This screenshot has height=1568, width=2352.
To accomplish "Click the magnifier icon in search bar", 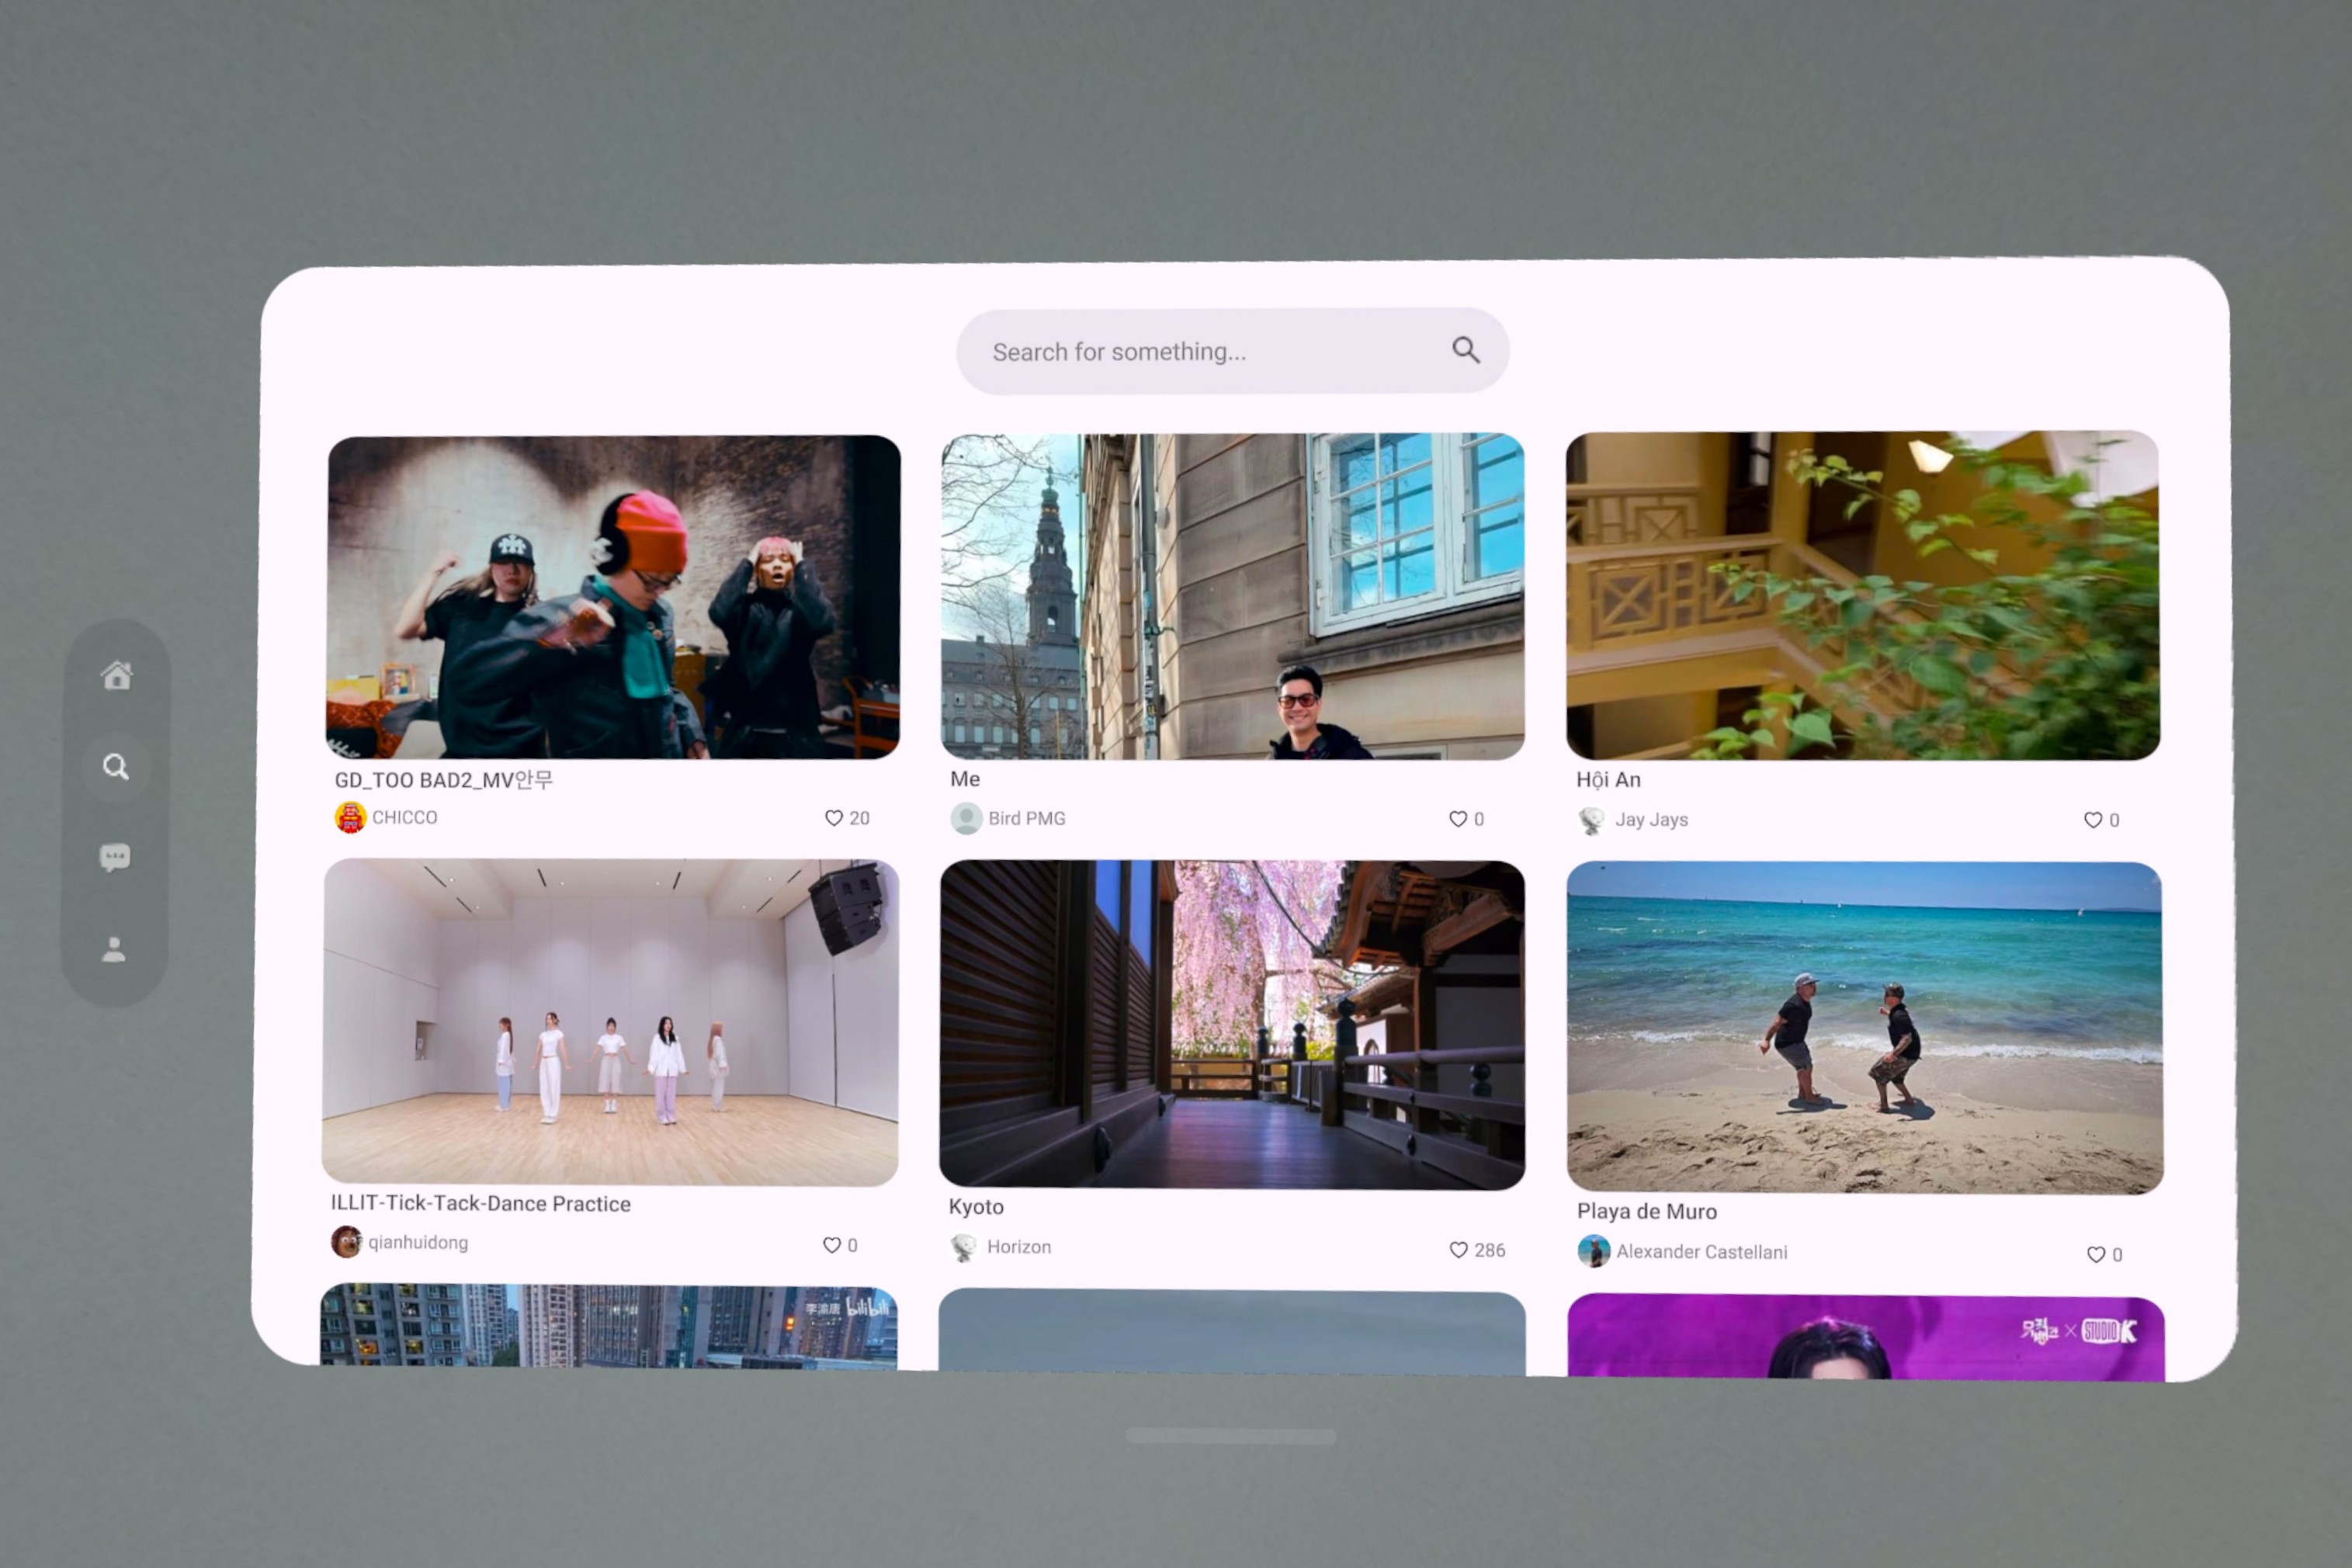I will 1465,350.
